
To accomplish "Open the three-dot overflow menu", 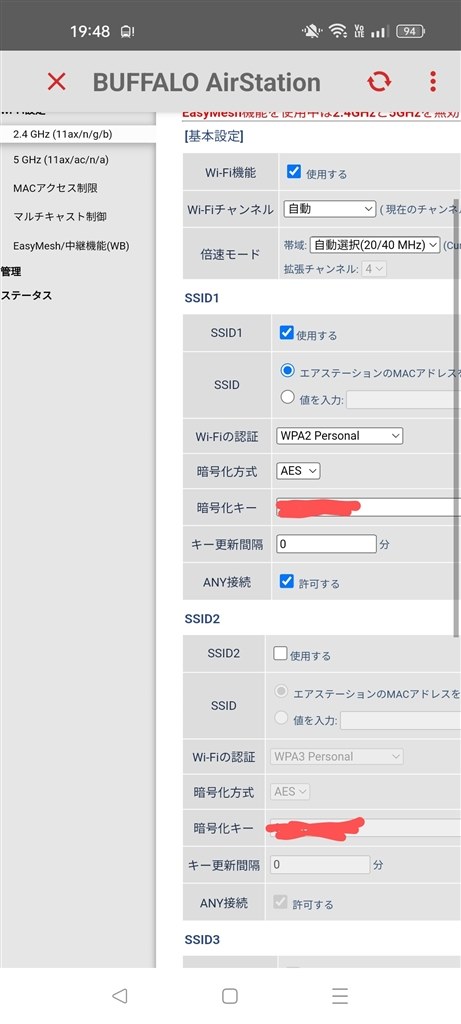I will click(432, 82).
